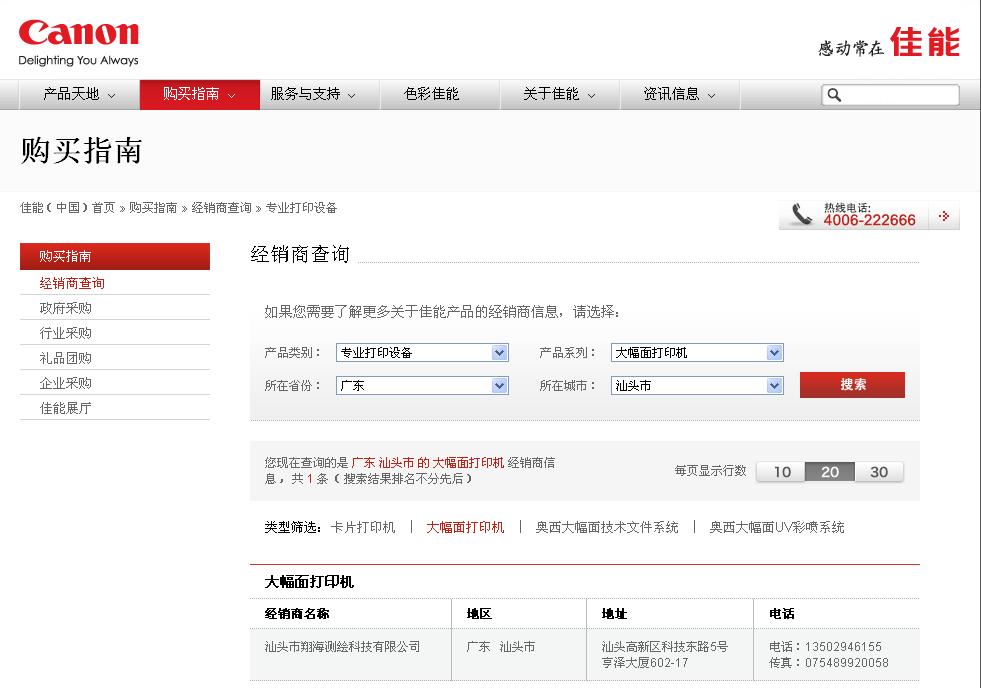Click the 经销商查询 breadcrumb link
This screenshot has height=688, width=981.
(x=221, y=208)
